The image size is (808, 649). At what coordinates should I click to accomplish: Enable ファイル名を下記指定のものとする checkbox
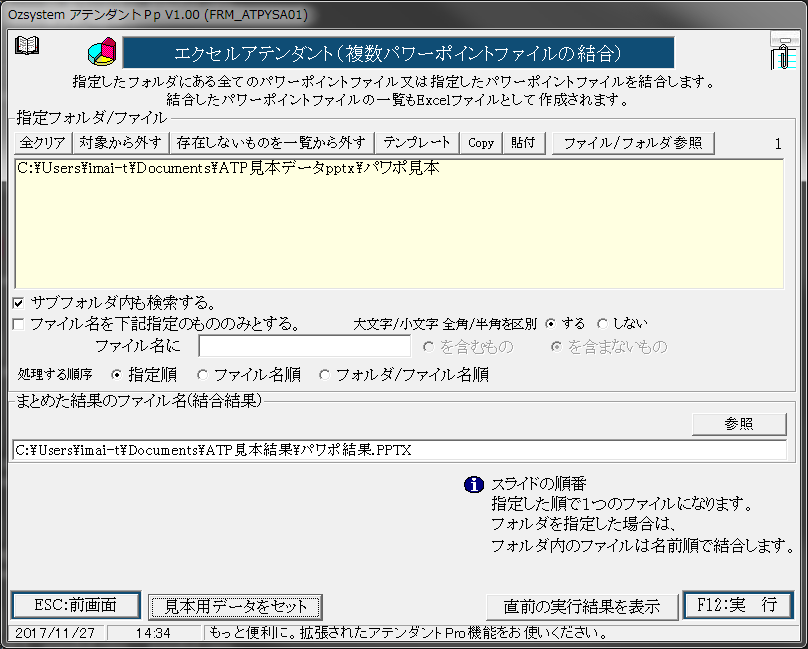[x=16, y=323]
